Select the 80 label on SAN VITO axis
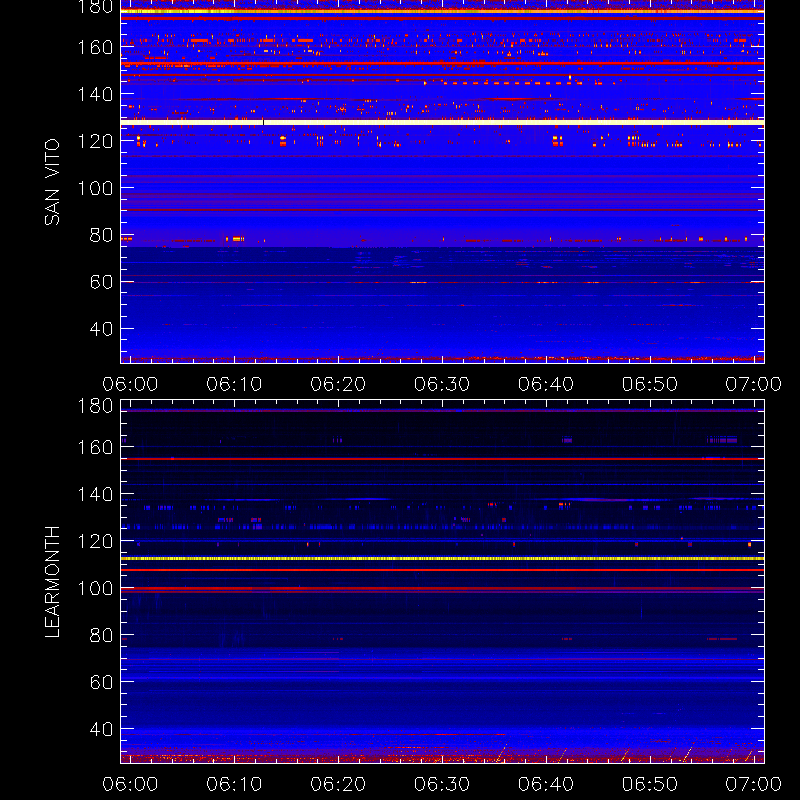800x800 pixels. (101, 235)
